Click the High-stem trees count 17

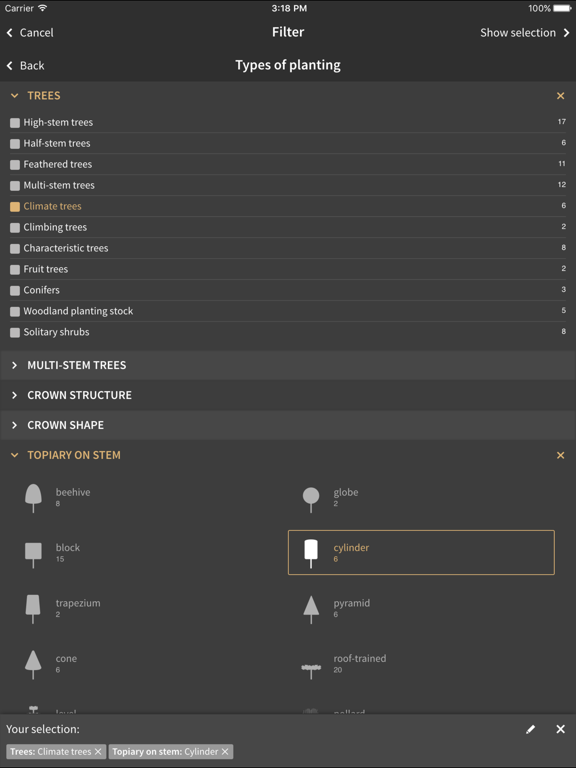tap(562, 121)
